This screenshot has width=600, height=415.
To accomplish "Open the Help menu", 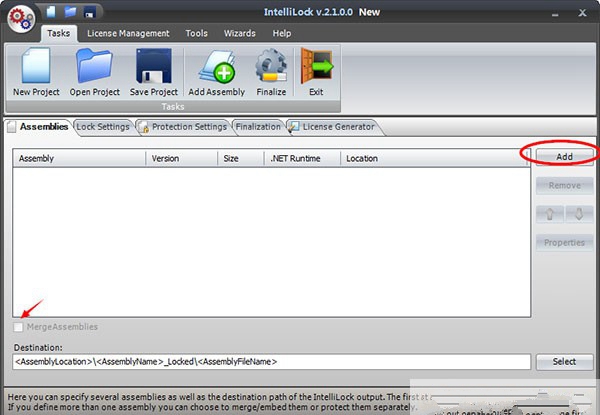I will point(282,34).
